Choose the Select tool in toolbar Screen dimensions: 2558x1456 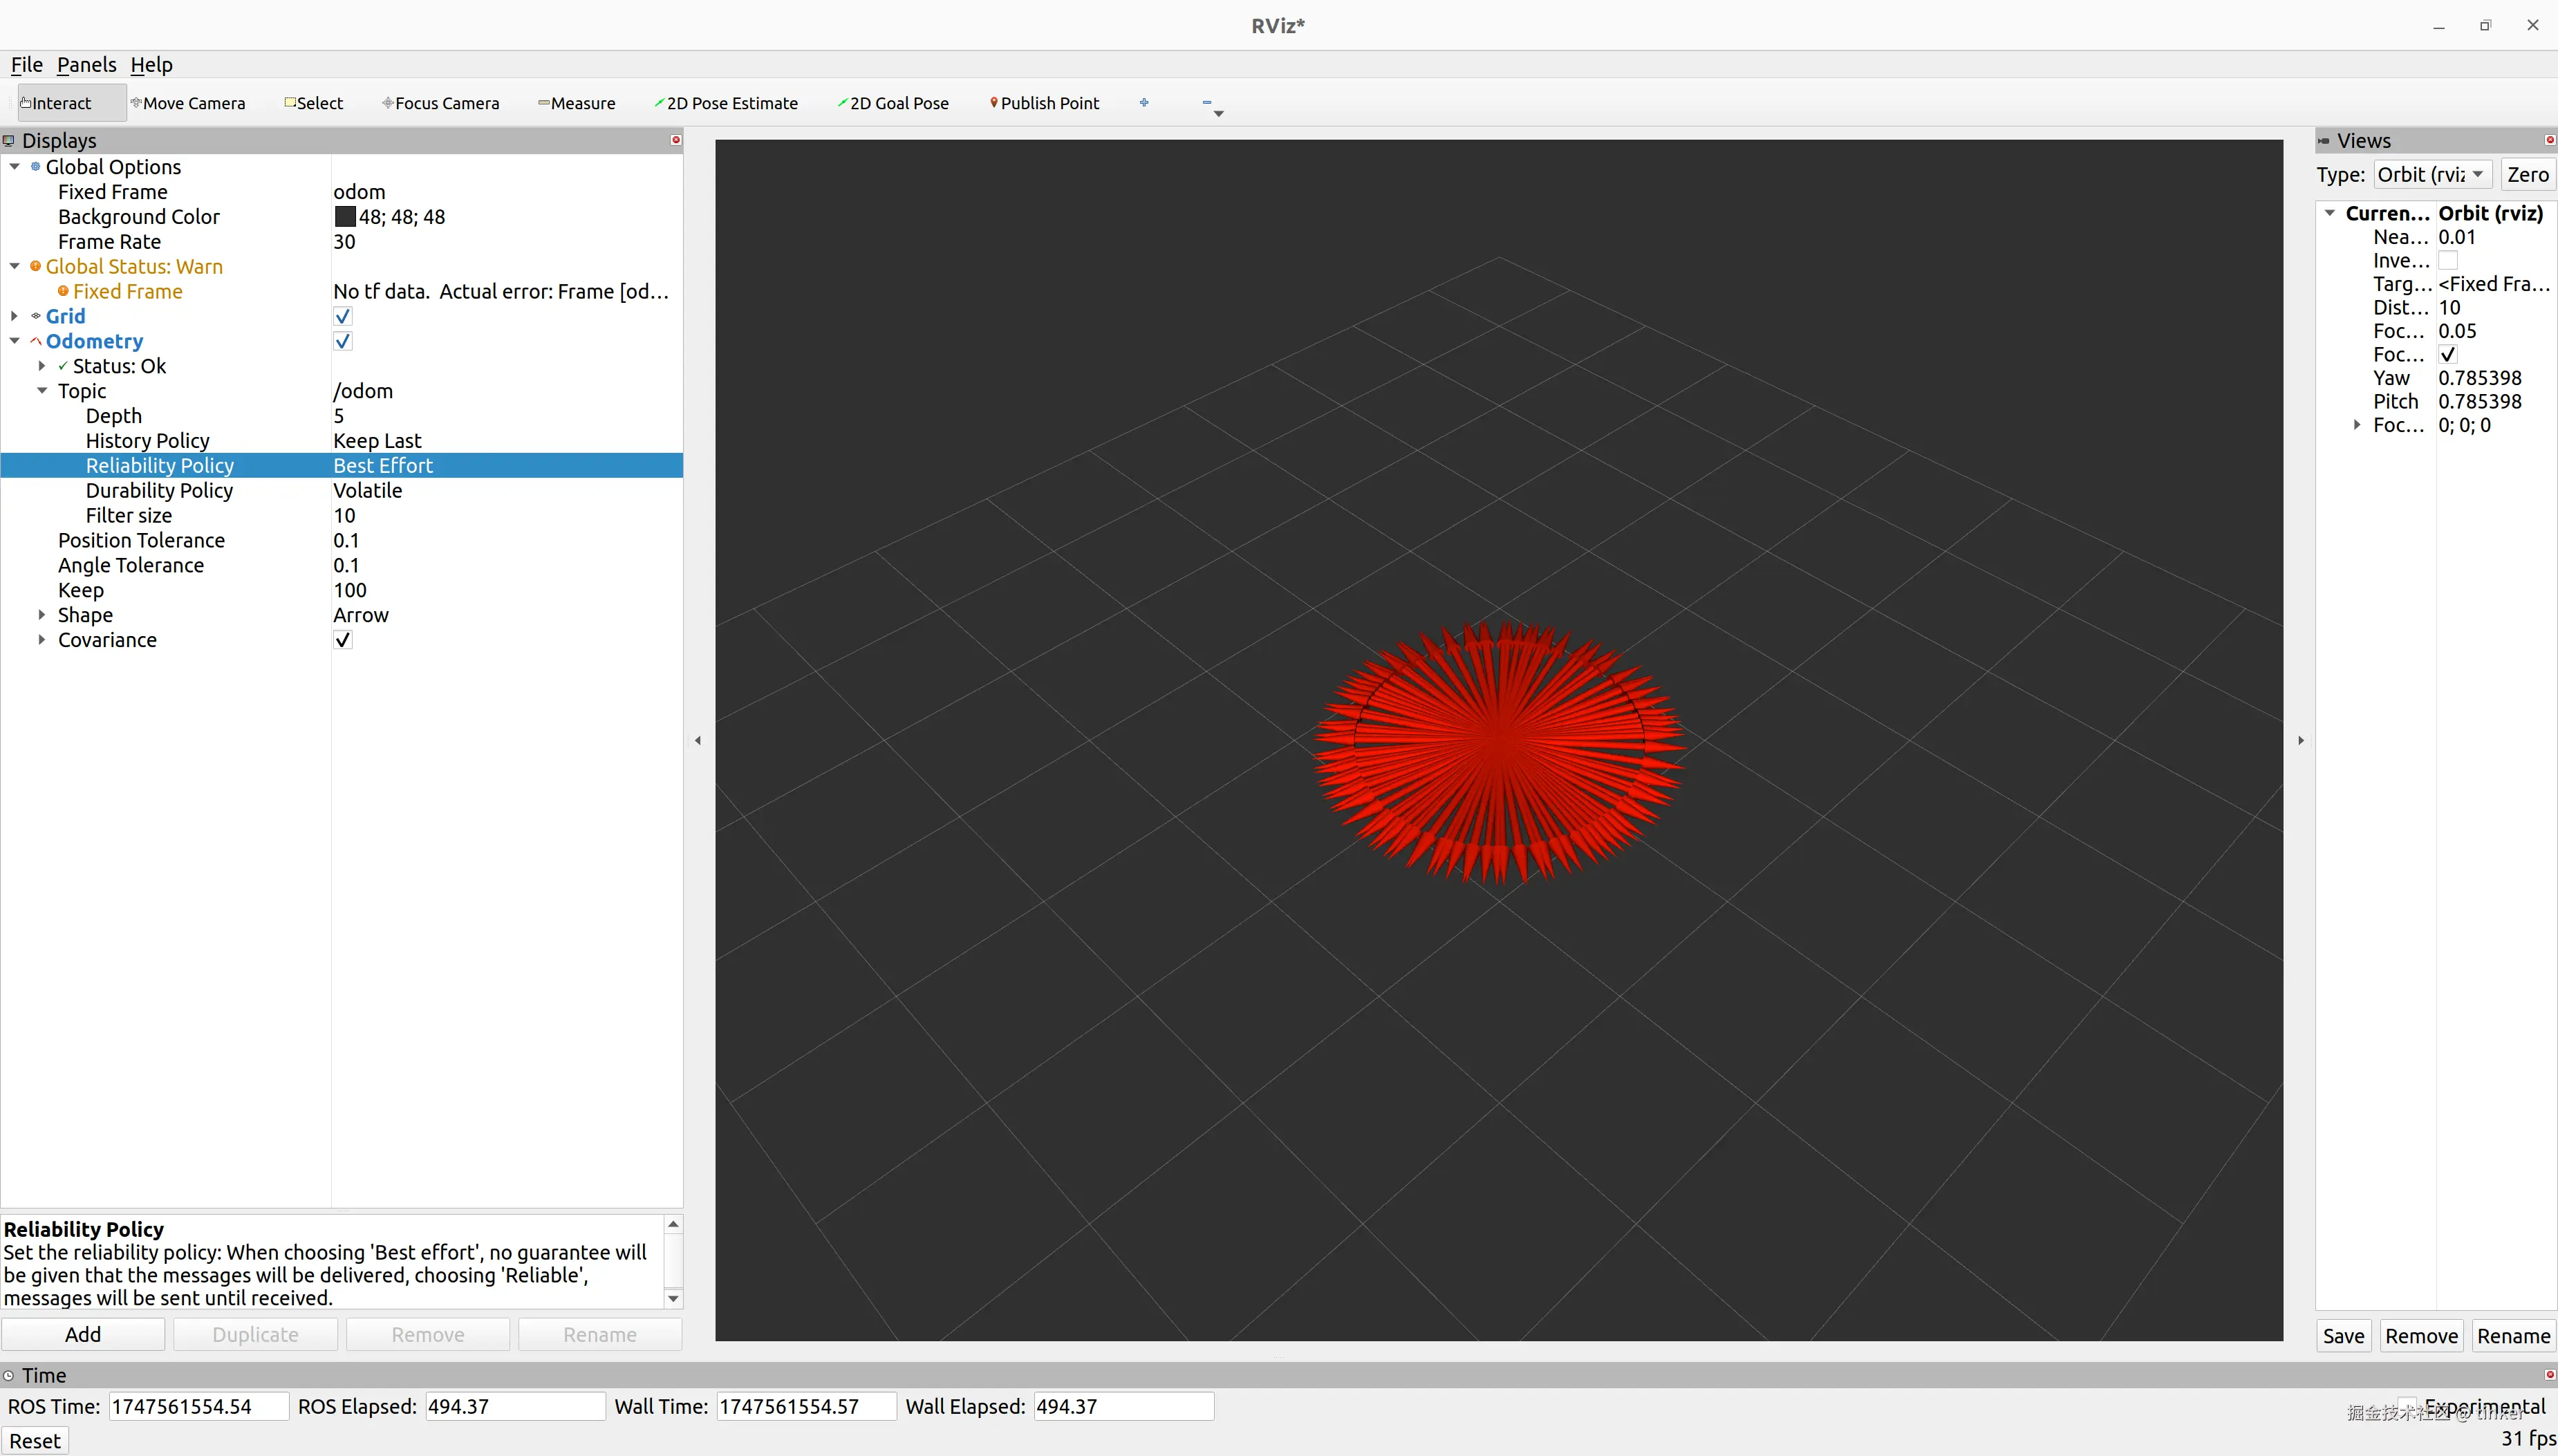314,103
